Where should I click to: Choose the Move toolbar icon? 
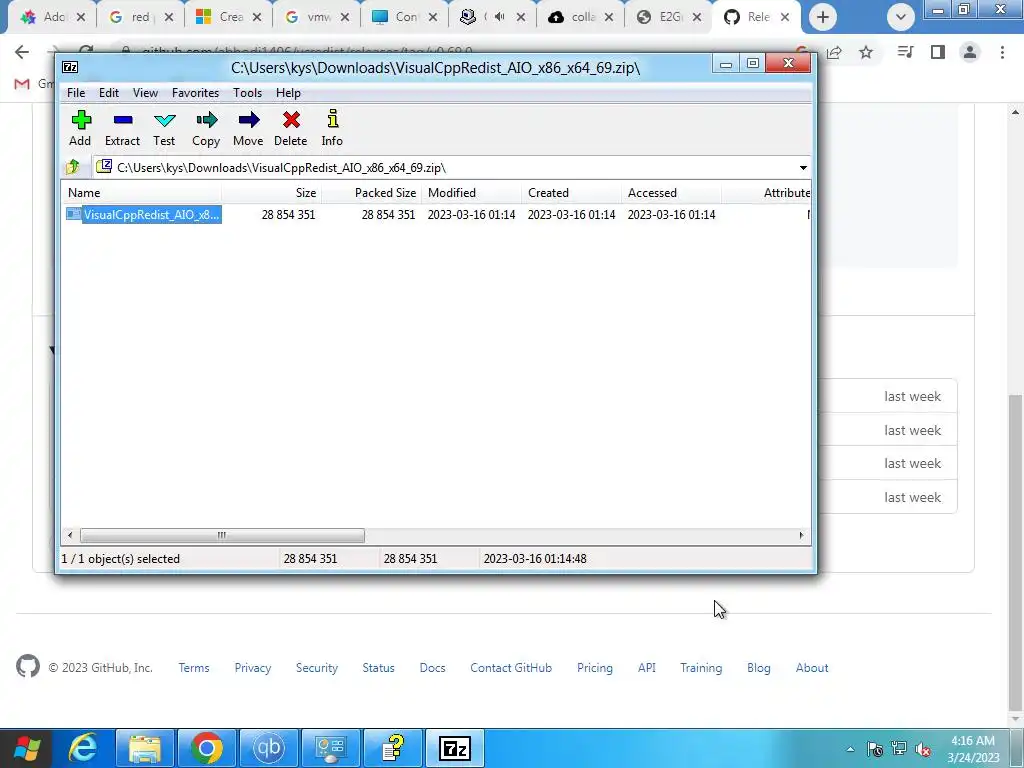(248, 128)
